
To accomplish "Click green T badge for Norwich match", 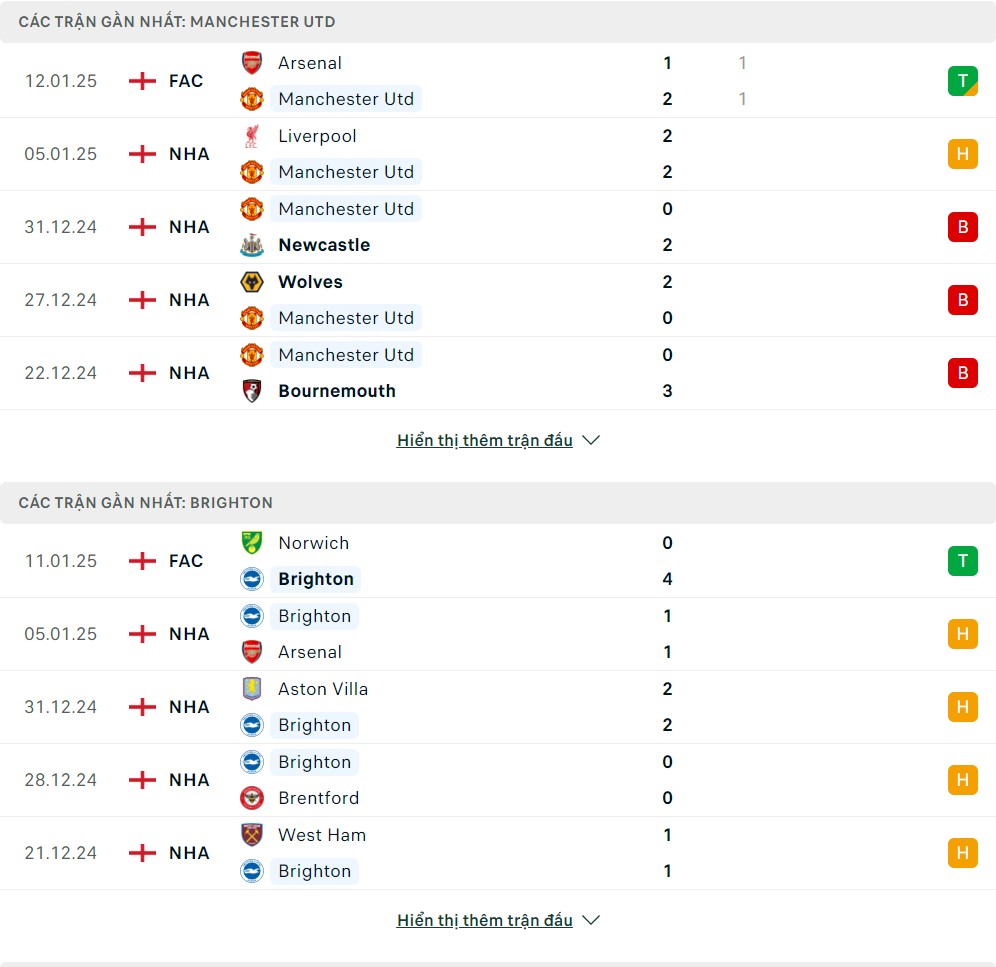I will (x=963, y=561).
